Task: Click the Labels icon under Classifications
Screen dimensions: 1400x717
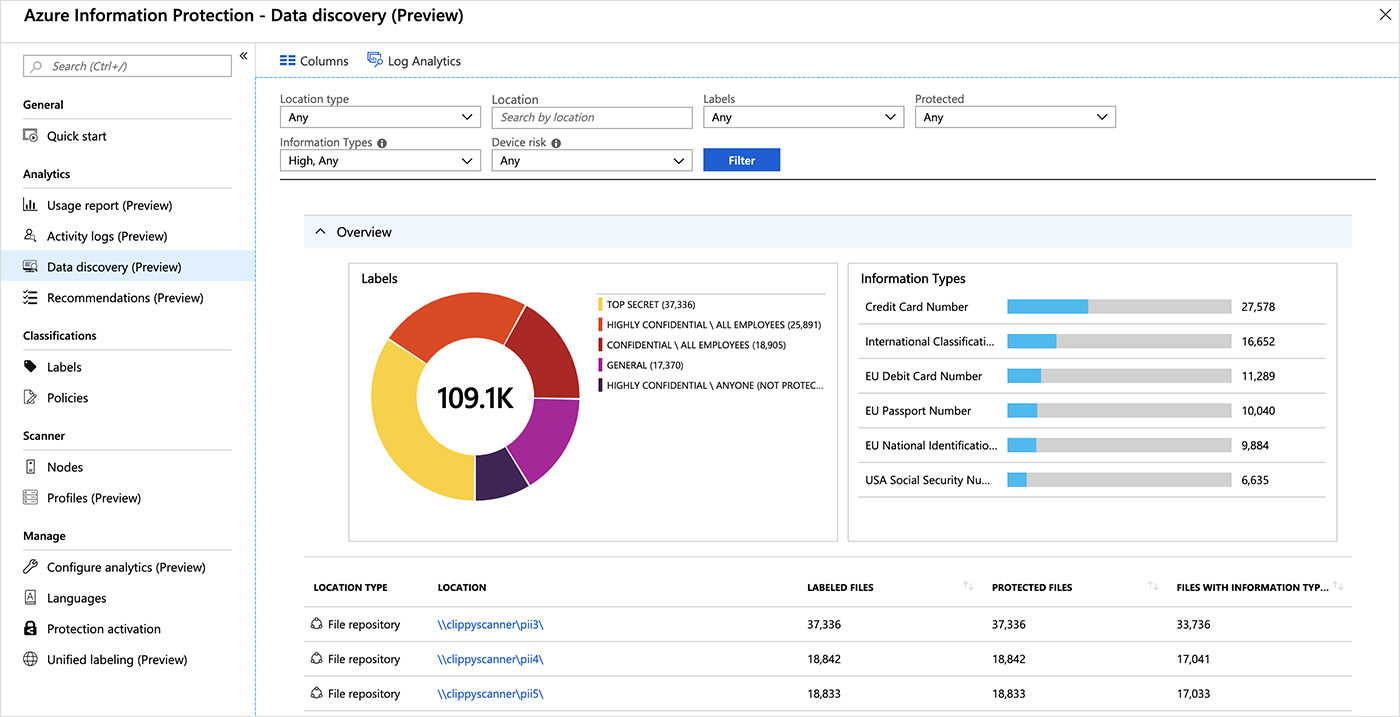Action: [30, 366]
